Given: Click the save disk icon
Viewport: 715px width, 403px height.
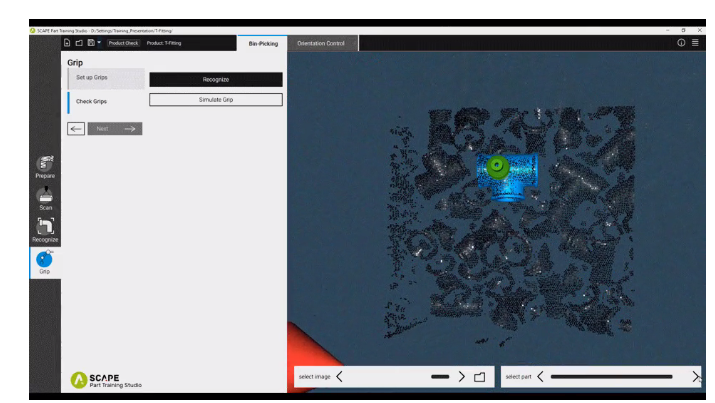Looking at the screenshot, I should coord(90,43).
